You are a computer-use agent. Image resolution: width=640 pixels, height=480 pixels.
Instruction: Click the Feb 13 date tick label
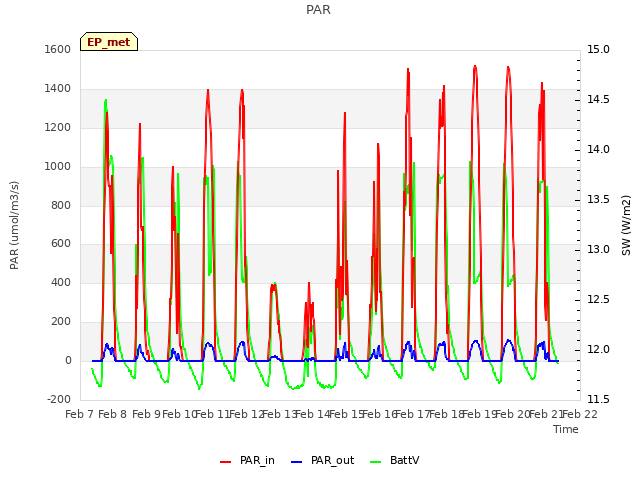pos(279,415)
